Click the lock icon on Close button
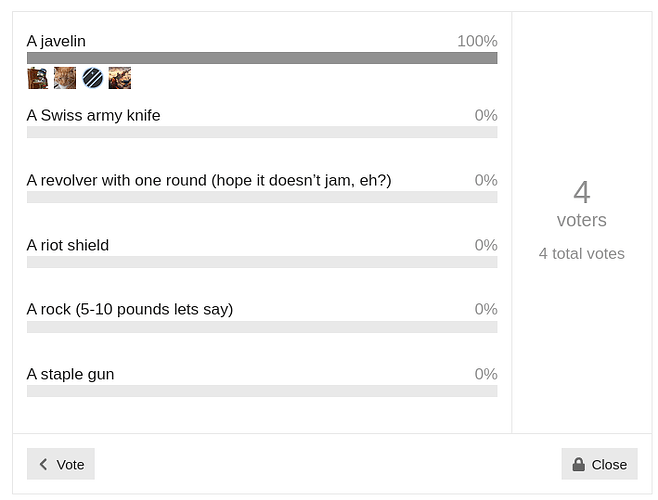This screenshot has width=658, height=500. pyautogui.click(x=578, y=464)
